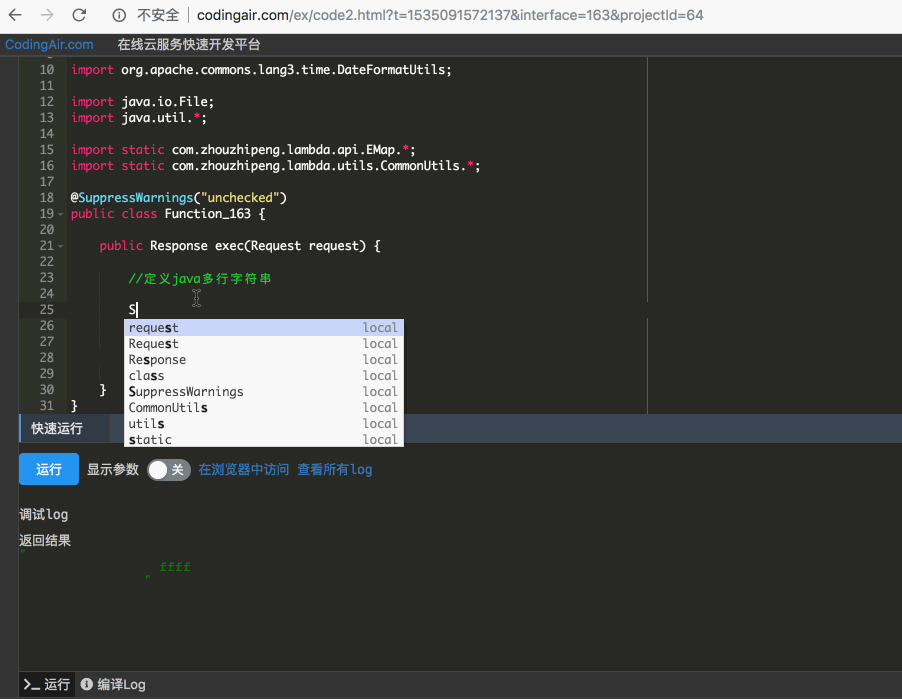The image size is (902, 699).
Task: Click the CodingAir.com logo link
Action: (49, 45)
